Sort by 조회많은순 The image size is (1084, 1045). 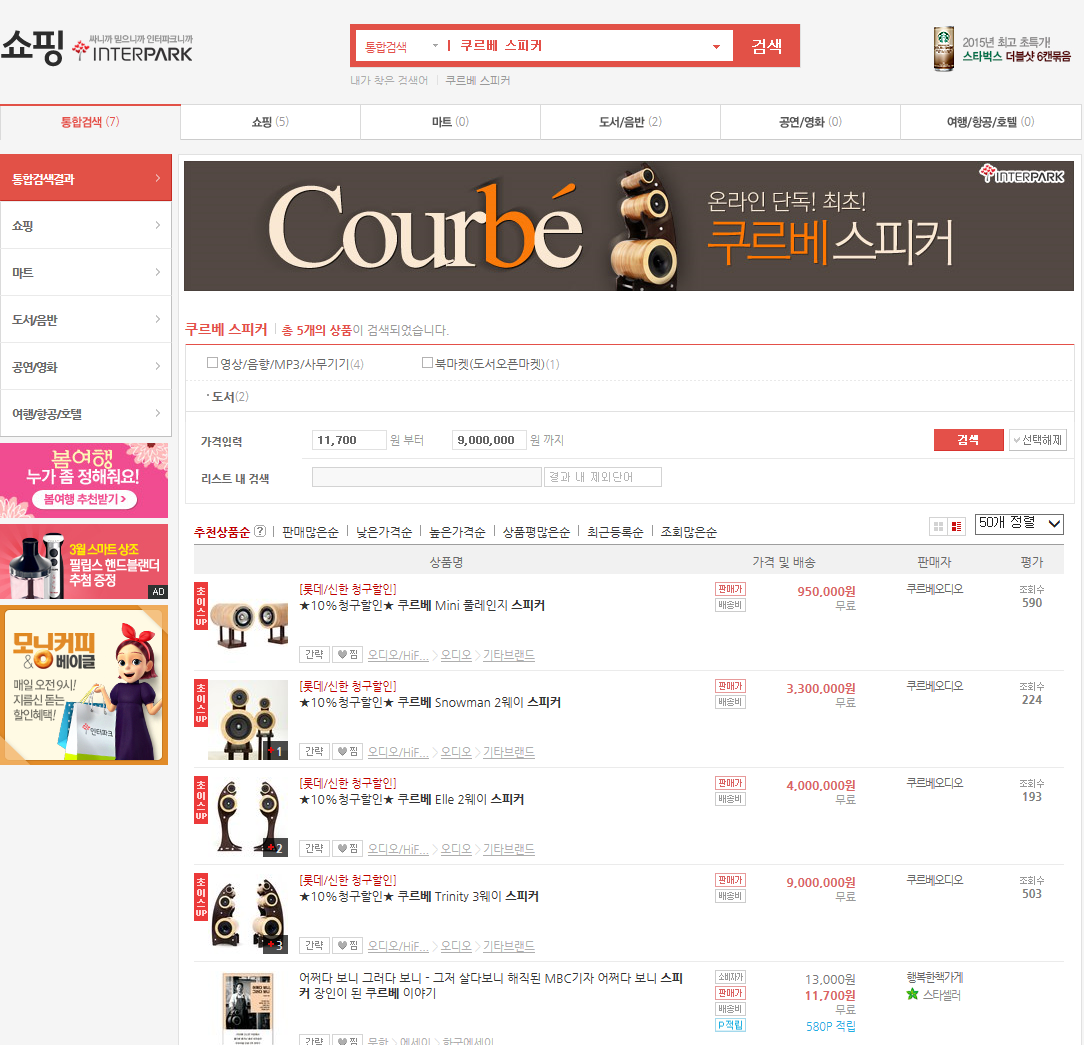coord(689,532)
